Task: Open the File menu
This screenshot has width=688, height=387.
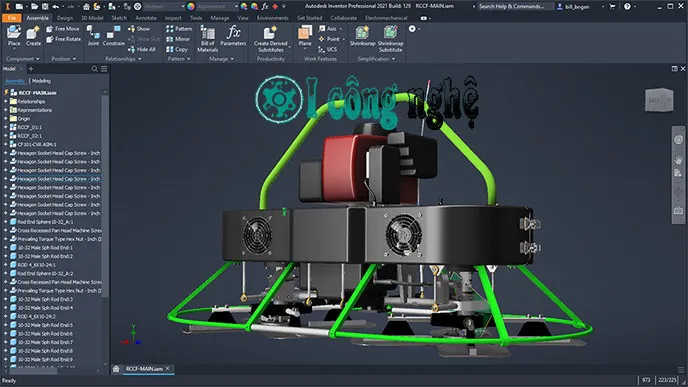Action: point(12,18)
